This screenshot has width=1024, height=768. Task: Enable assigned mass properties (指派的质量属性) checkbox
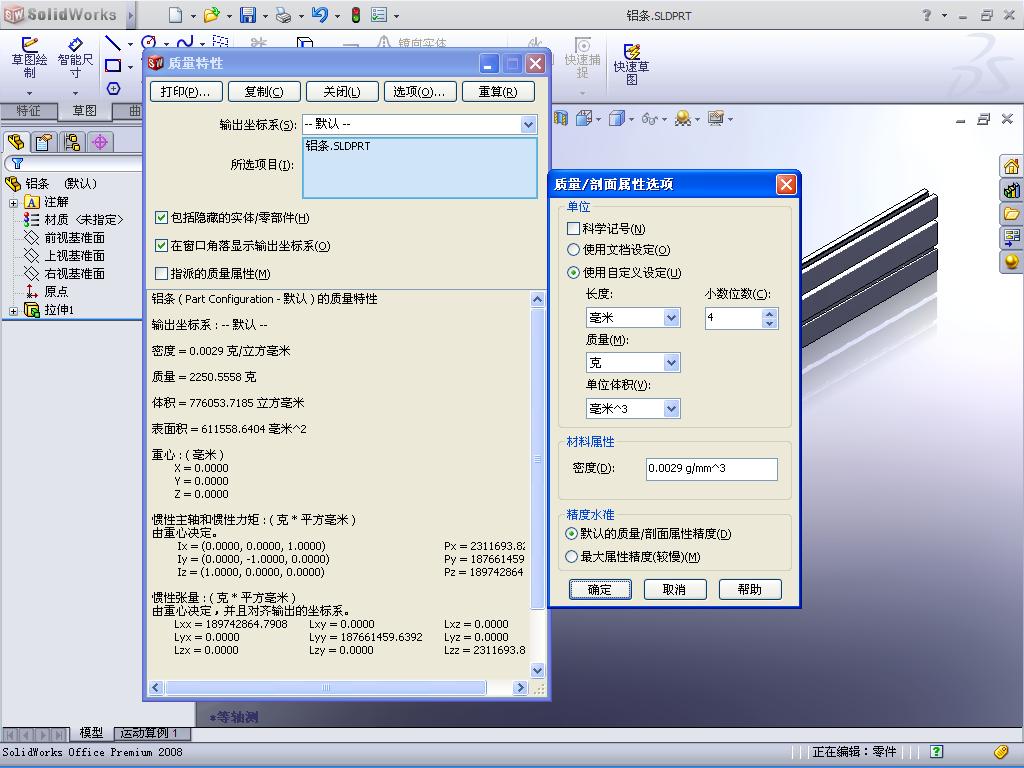point(161,273)
